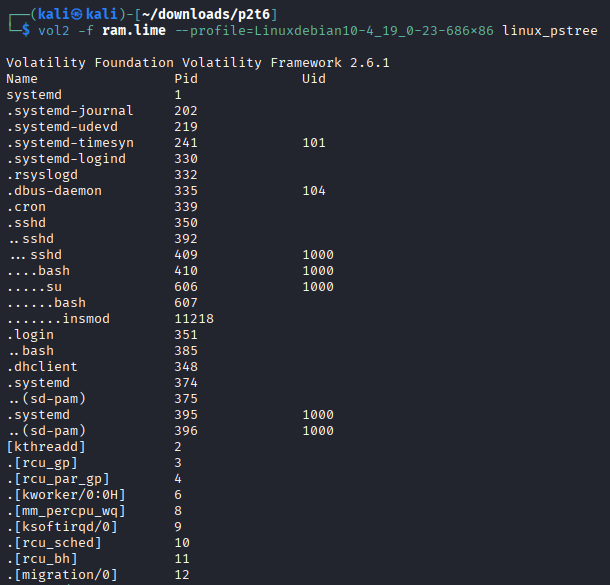
Task: Click the Uid column header
Action: 314,78
